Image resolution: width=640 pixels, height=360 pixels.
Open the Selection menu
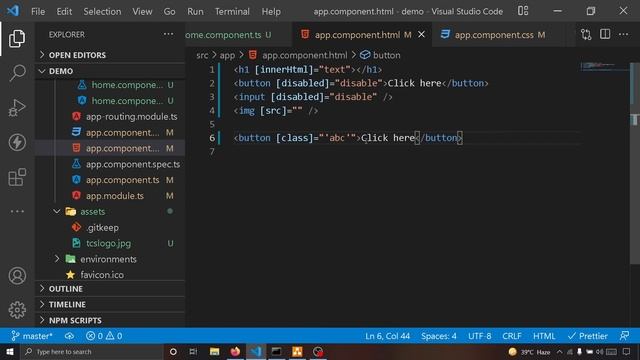tap(102, 11)
